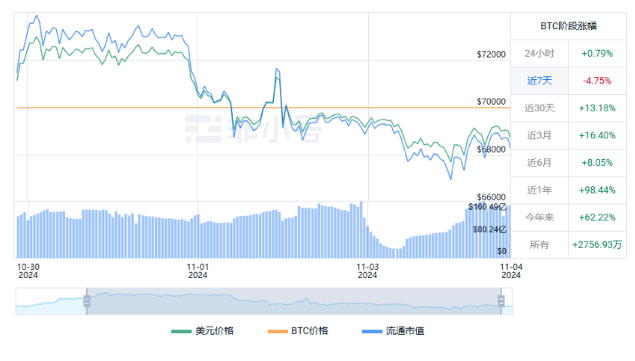Grab the left range slider handle

pos(87,301)
